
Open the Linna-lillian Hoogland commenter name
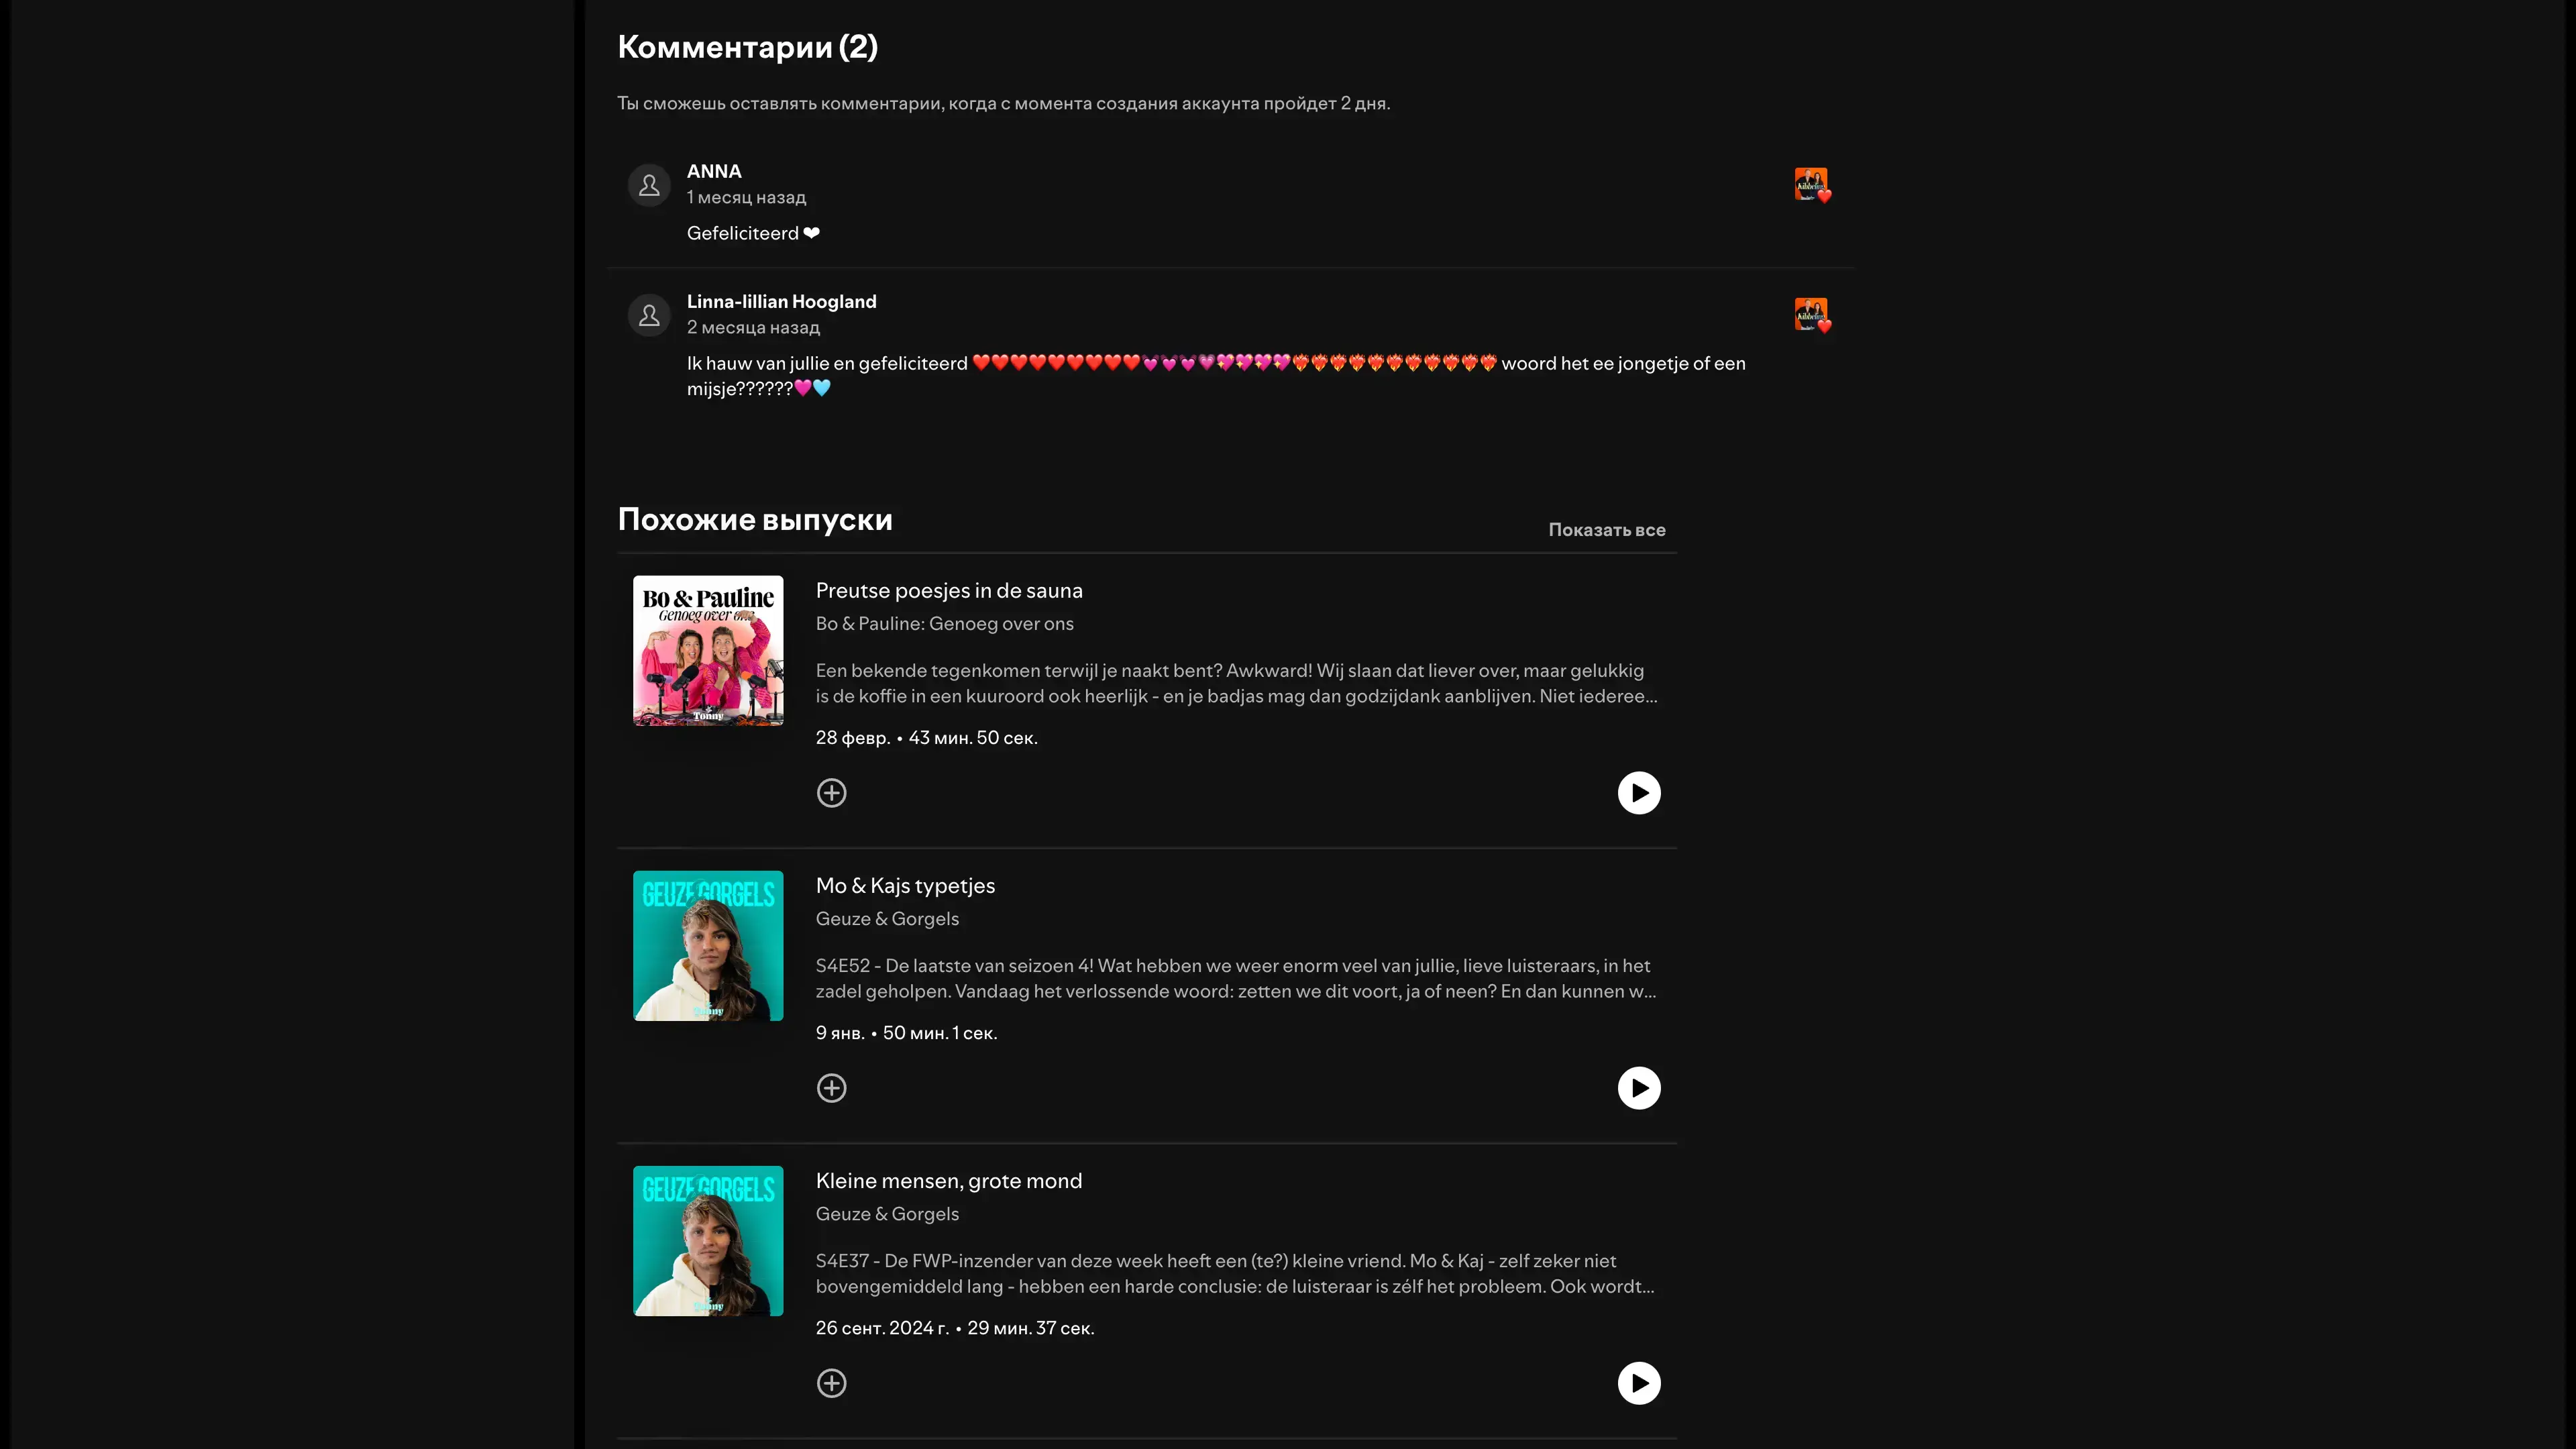click(x=781, y=302)
